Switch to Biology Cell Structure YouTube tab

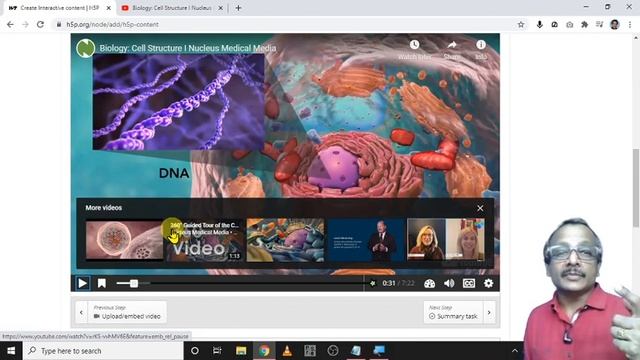tap(172, 8)
